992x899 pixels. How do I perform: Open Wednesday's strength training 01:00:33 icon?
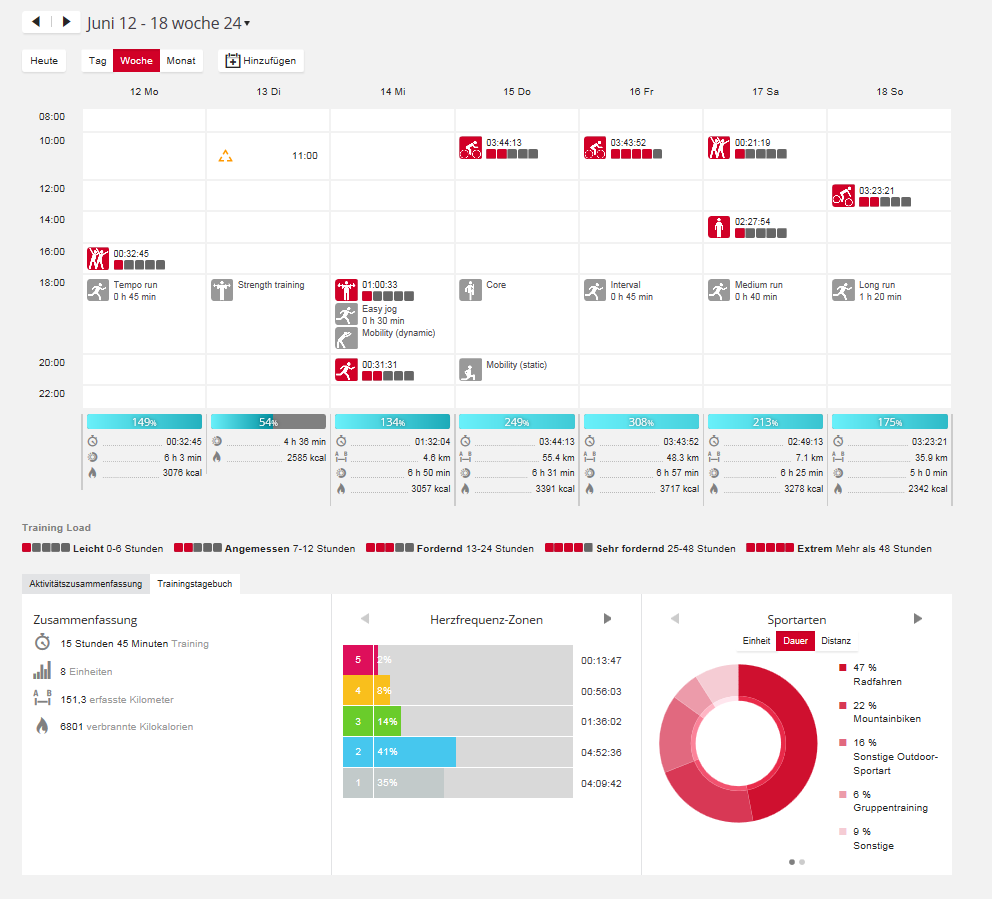pyautogui.click(x=346, y=291)
